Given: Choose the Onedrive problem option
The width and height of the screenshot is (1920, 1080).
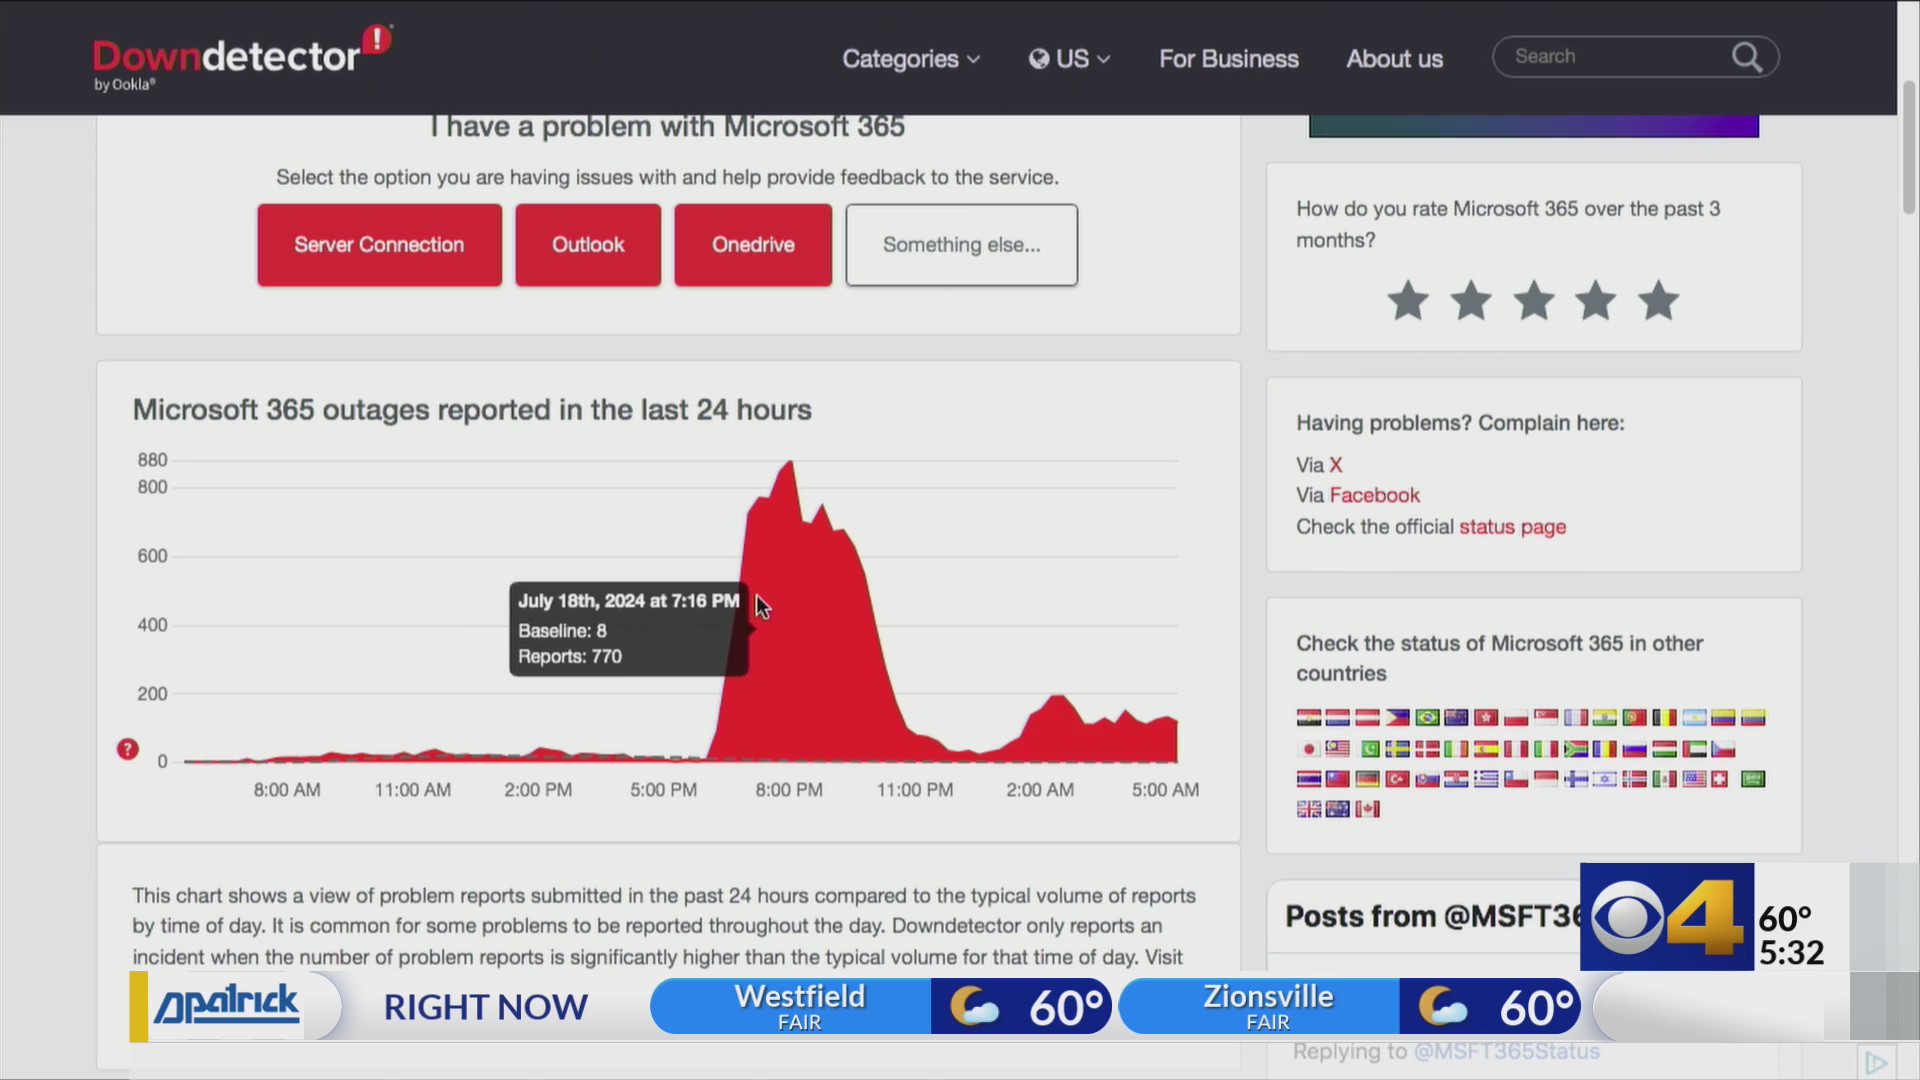Looking at the screenshot, I should [752, 244].
